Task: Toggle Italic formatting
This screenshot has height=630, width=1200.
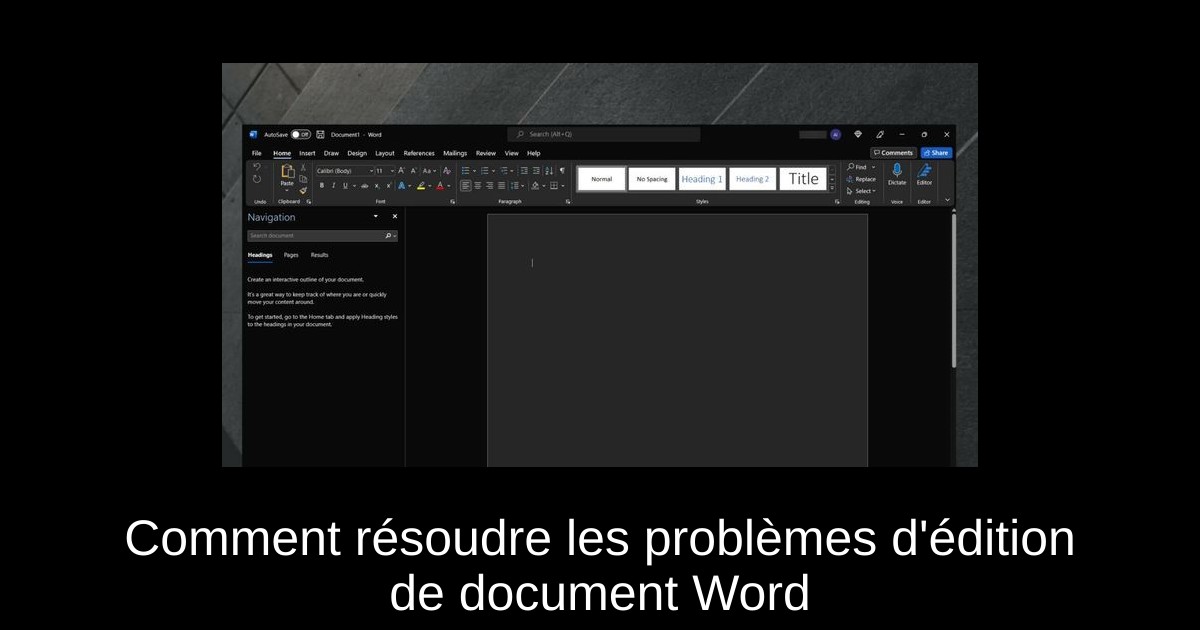Action: 333,186
